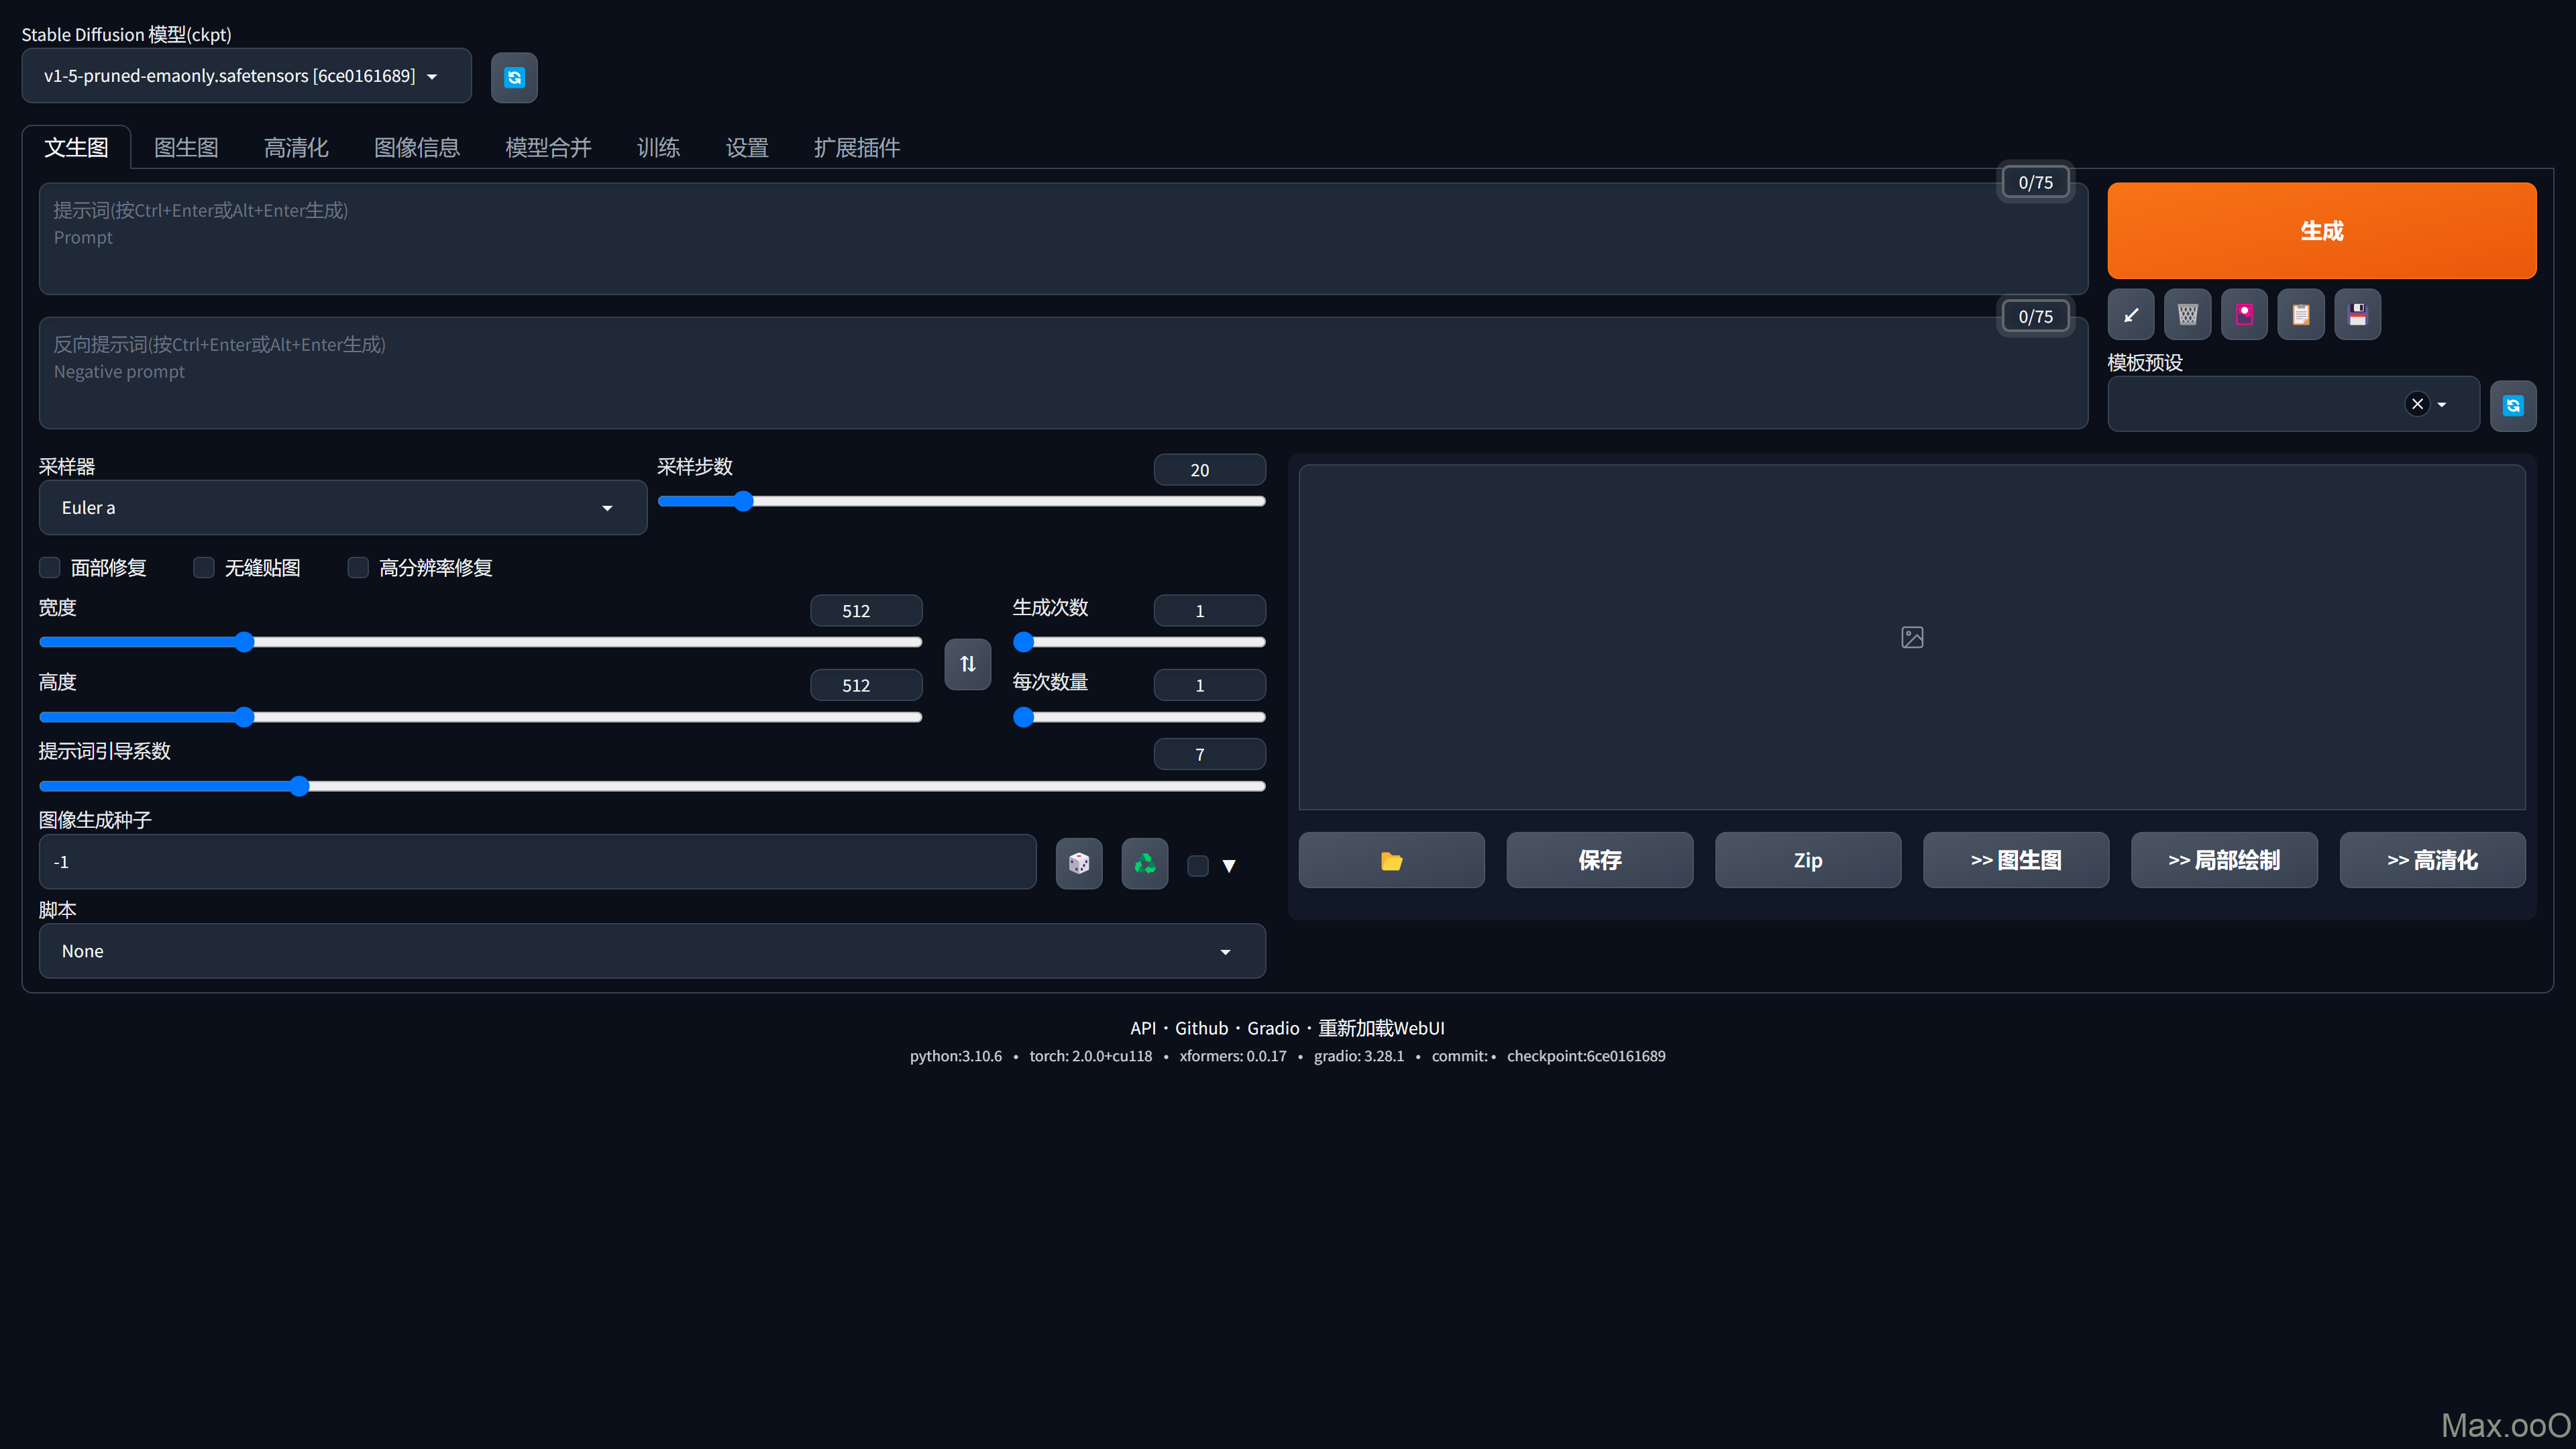Enable the 面部修复 checkbox

coord(50,568)
